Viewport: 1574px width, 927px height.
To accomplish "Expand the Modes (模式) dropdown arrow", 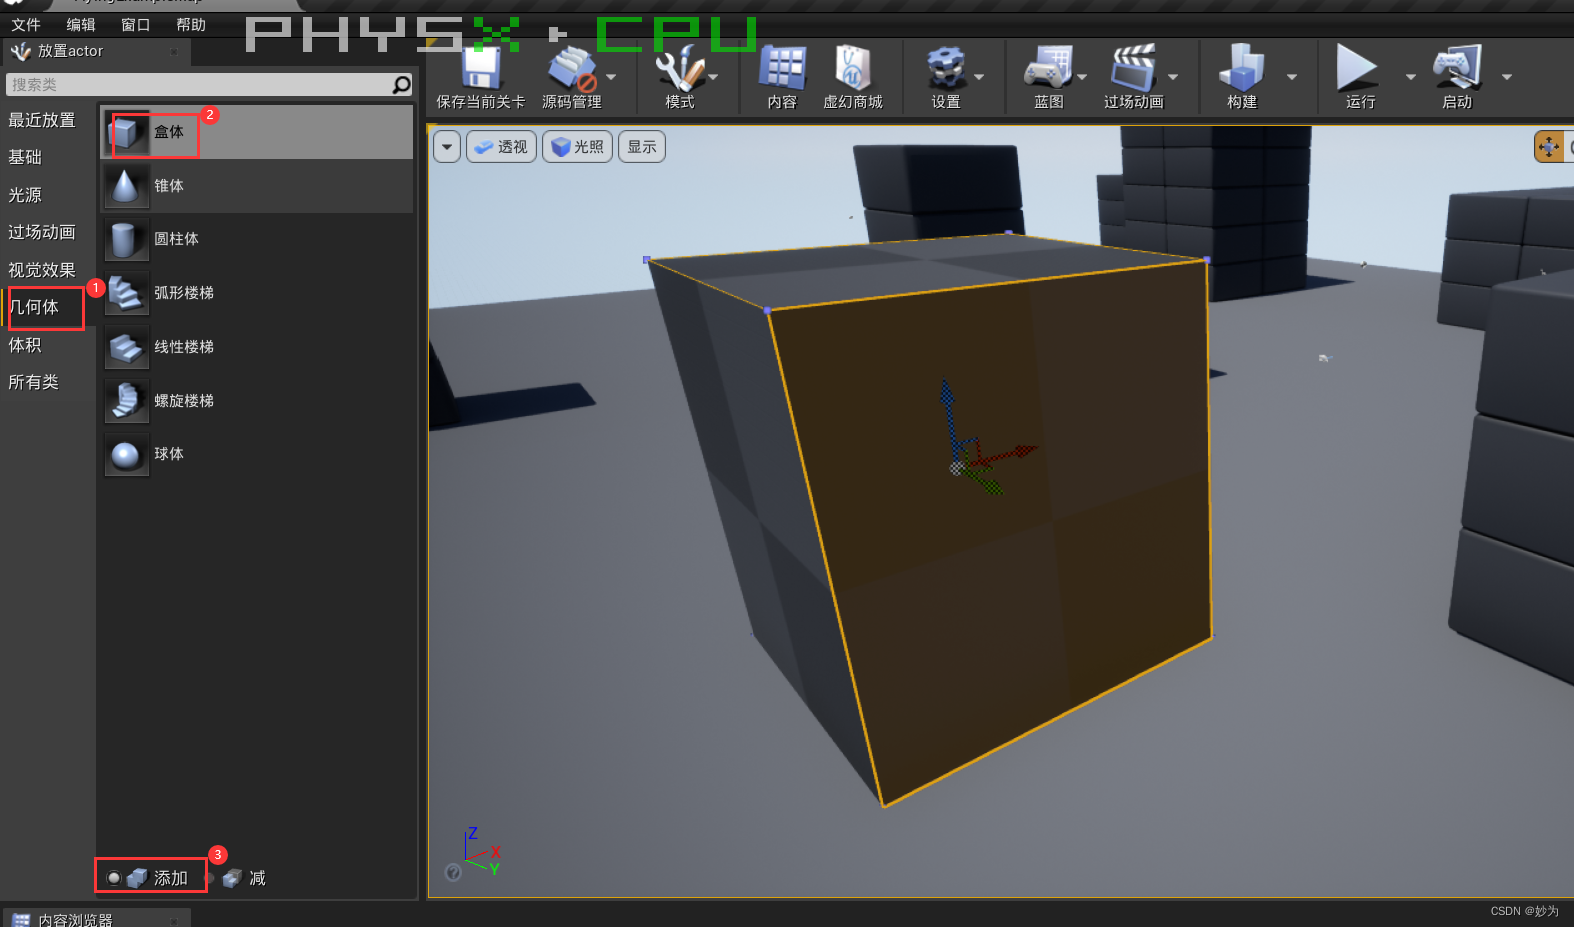I will pos(713,77).
